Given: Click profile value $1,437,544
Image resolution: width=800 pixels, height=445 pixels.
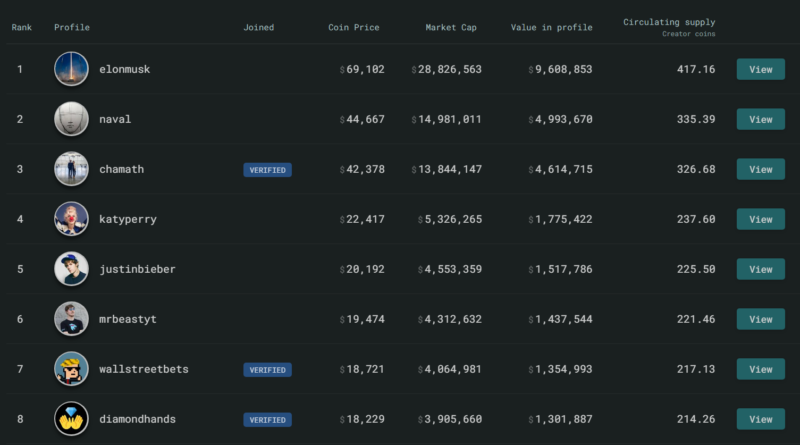Looking at the screenshot, I should (560, 319).
